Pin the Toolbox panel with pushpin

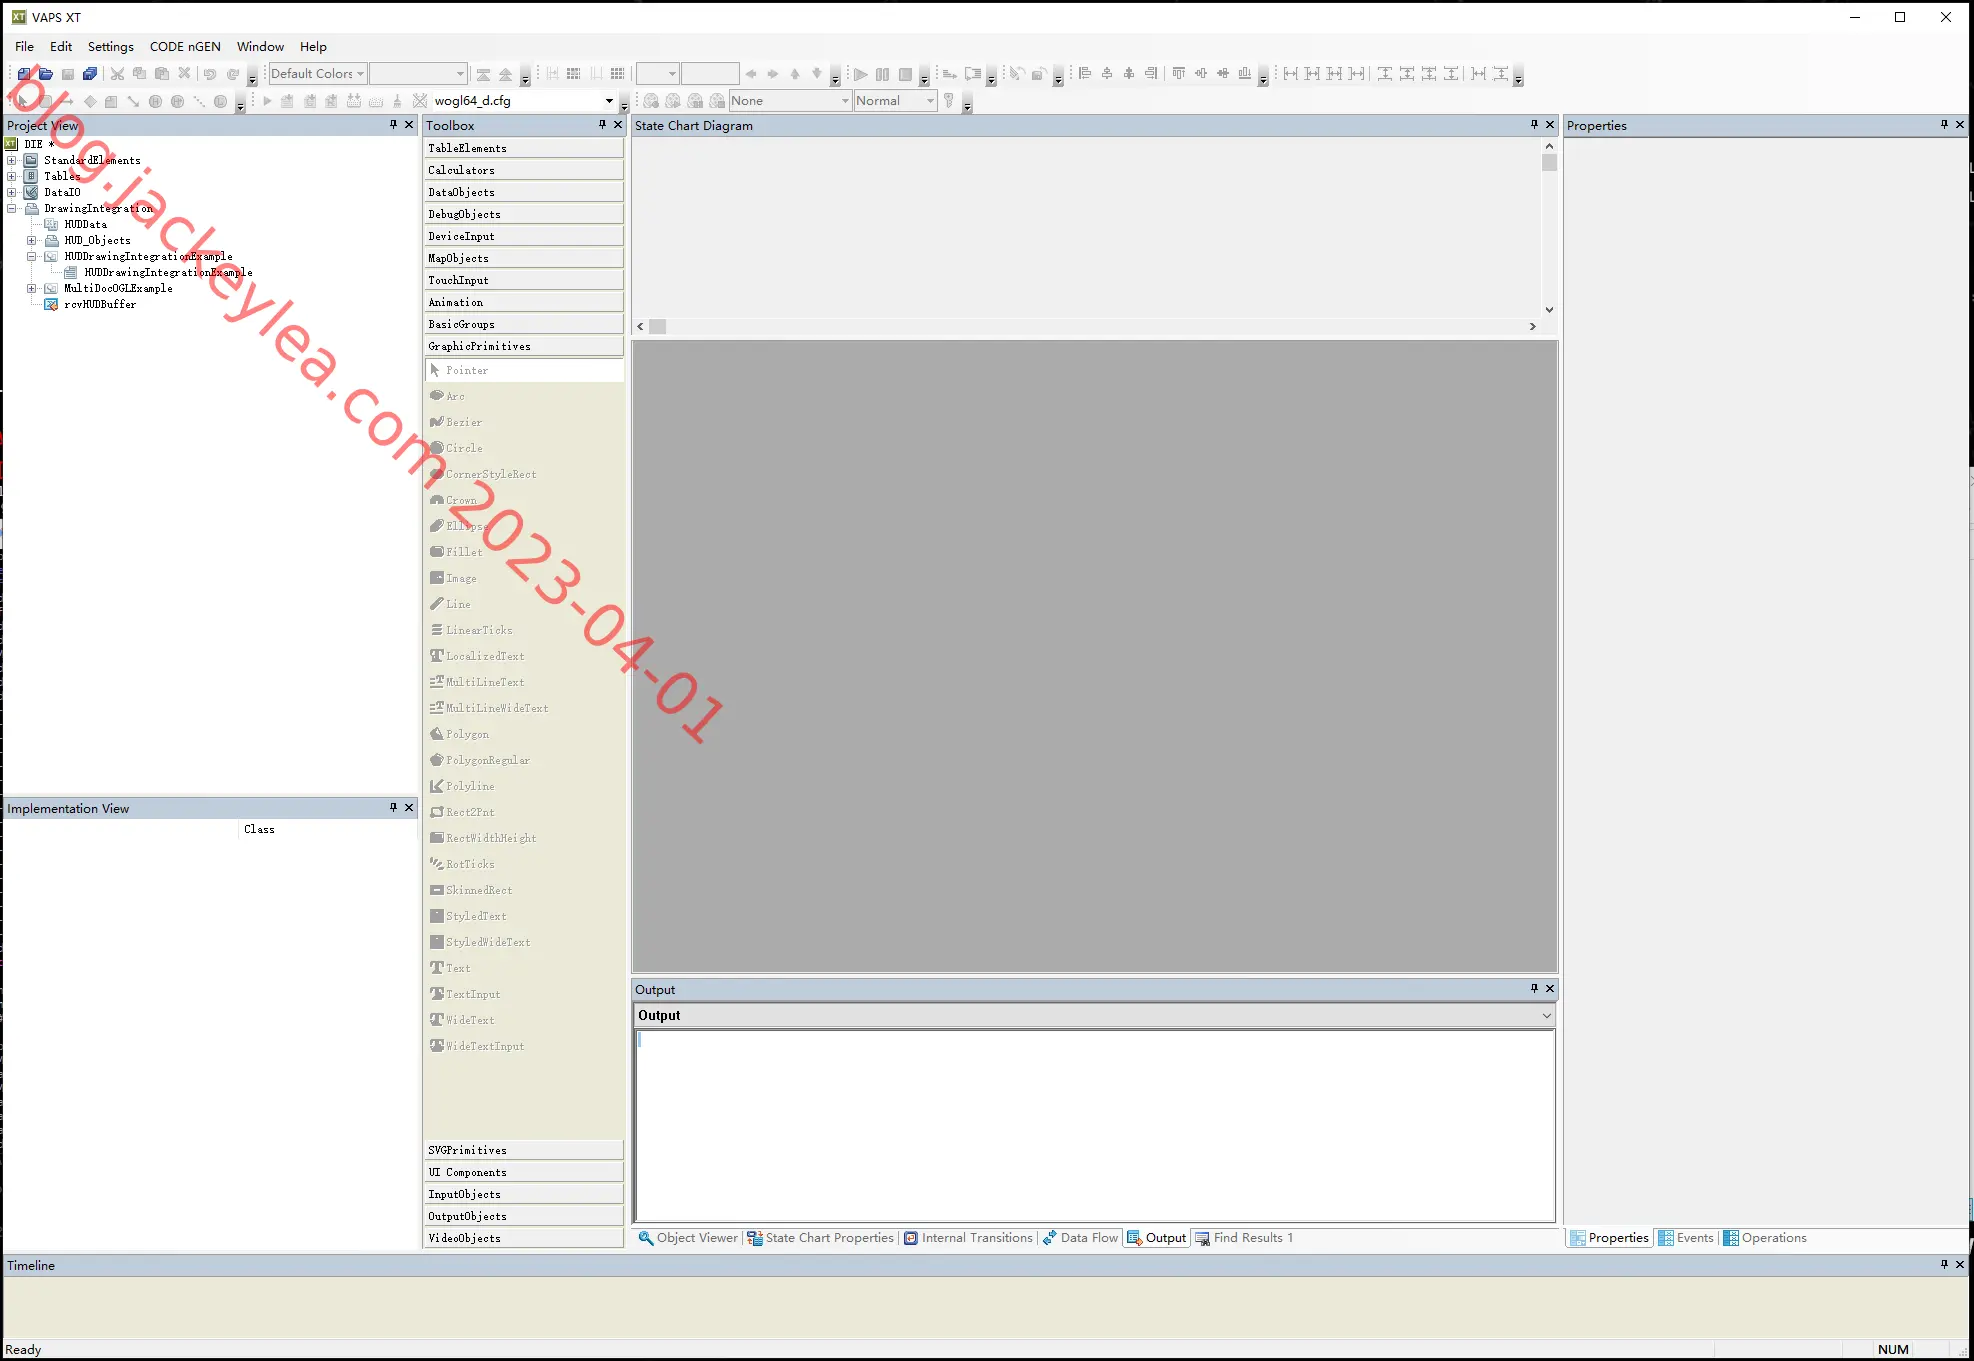[x=602, y=125]
